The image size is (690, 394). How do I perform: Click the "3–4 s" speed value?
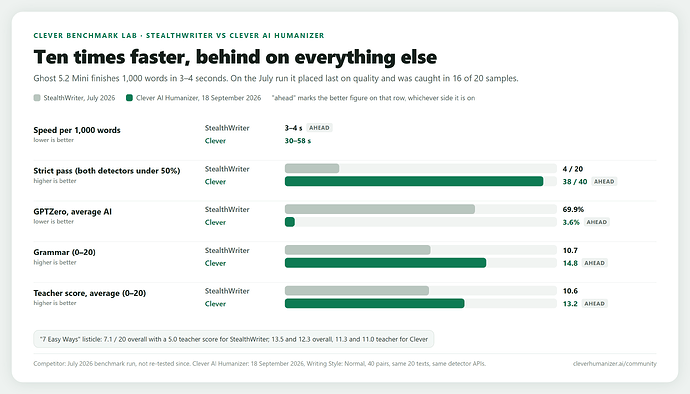click(294, 128)
